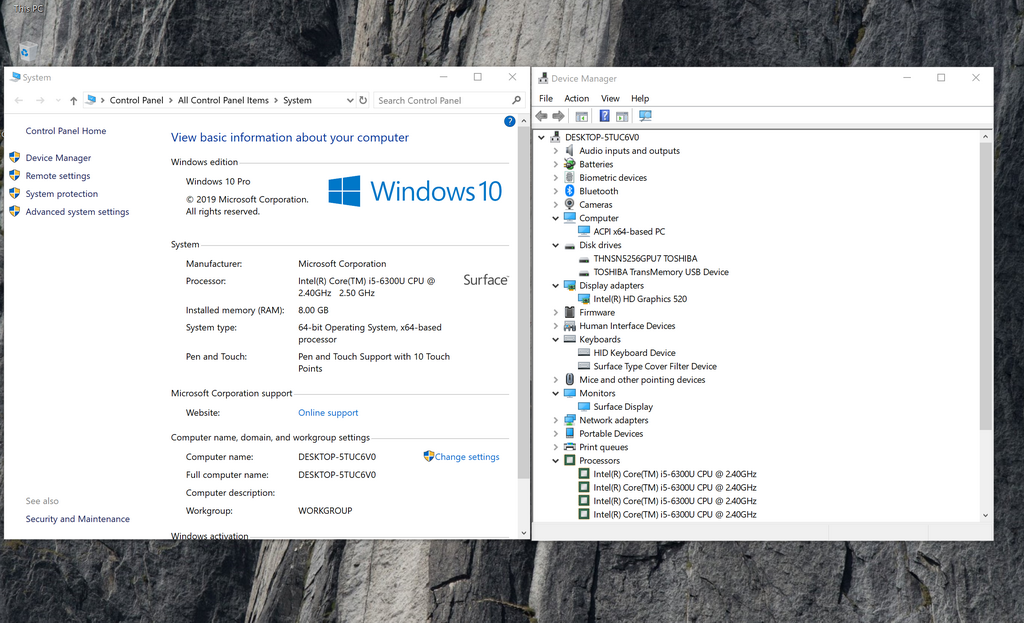Open Security and Maintenance link
1024x623 pixels.
pos(77,519)
